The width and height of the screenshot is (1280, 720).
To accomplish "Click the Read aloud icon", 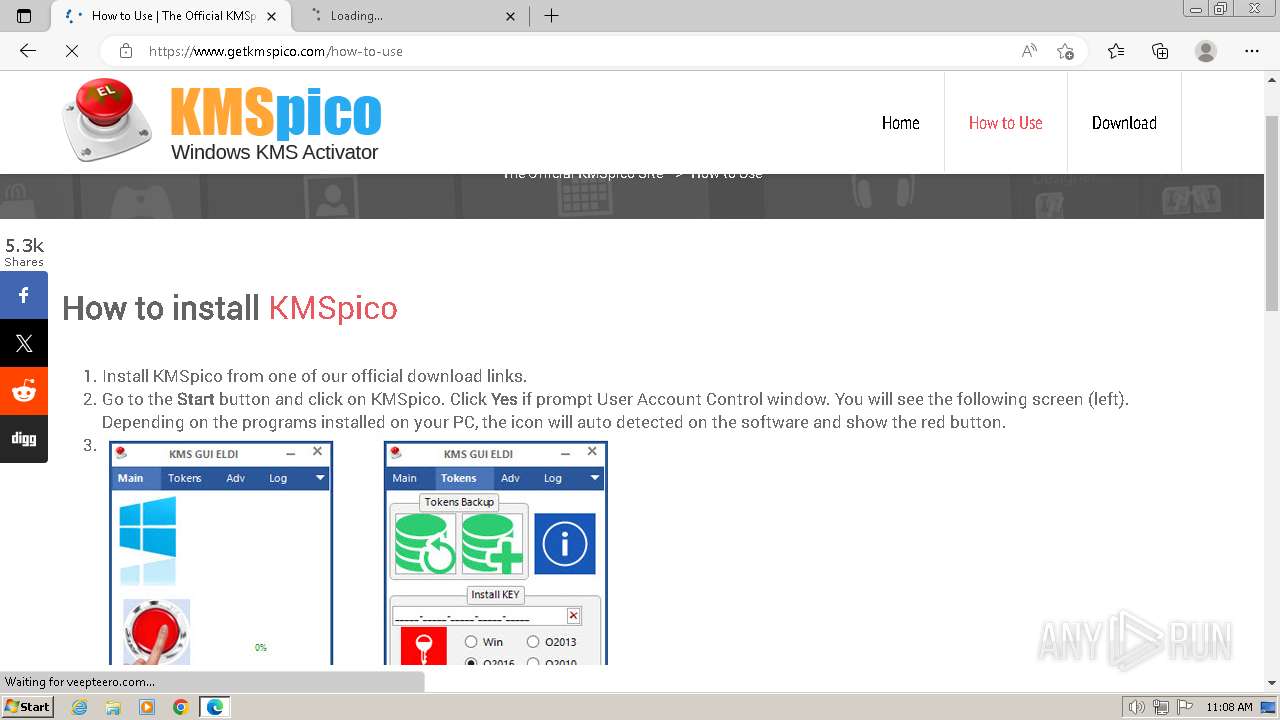I will click(1029, 51).
